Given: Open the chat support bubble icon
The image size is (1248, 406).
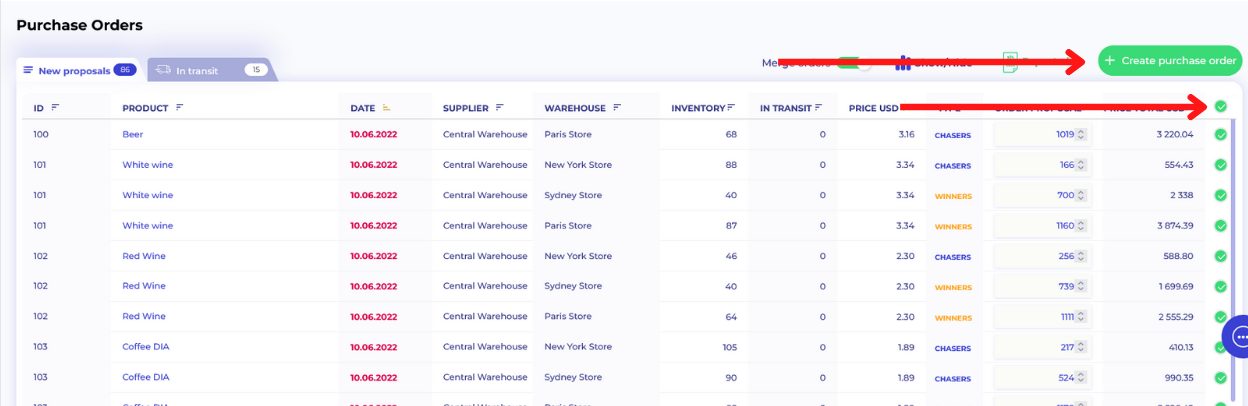Looking at the screenshot, I should (1240, 336).
